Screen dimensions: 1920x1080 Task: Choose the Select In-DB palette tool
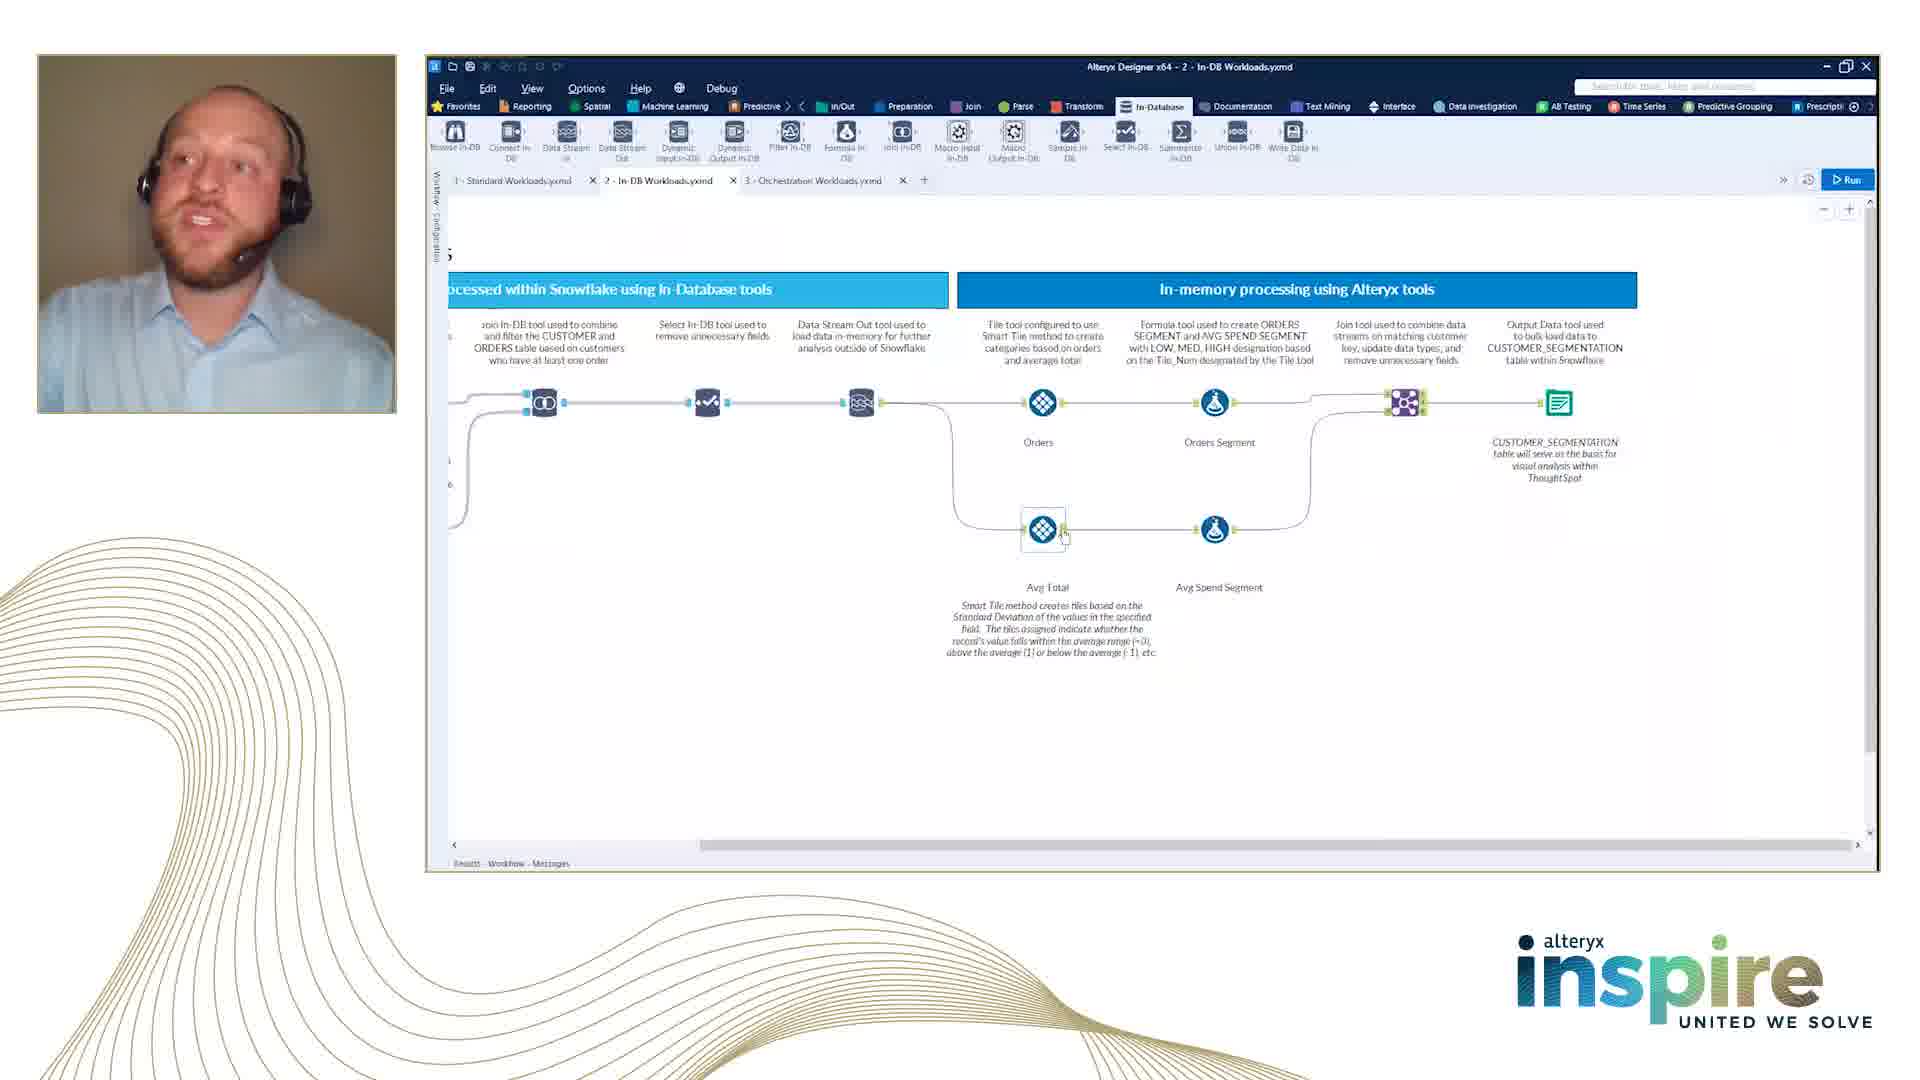[x=1125, y=137]
